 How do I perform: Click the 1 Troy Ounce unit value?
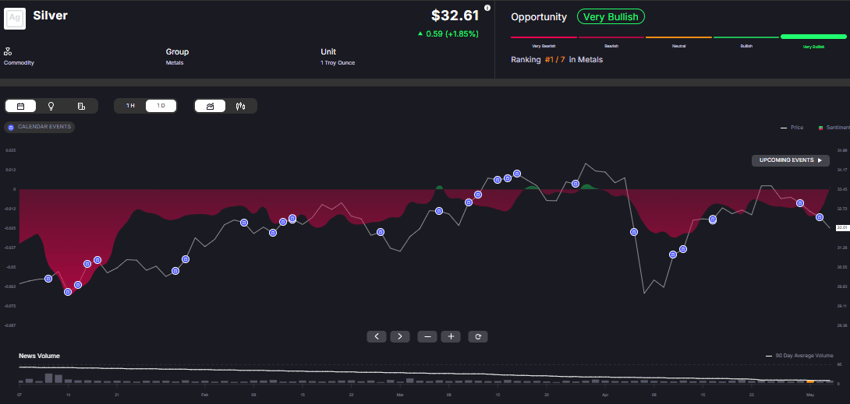tap(338, 63)
